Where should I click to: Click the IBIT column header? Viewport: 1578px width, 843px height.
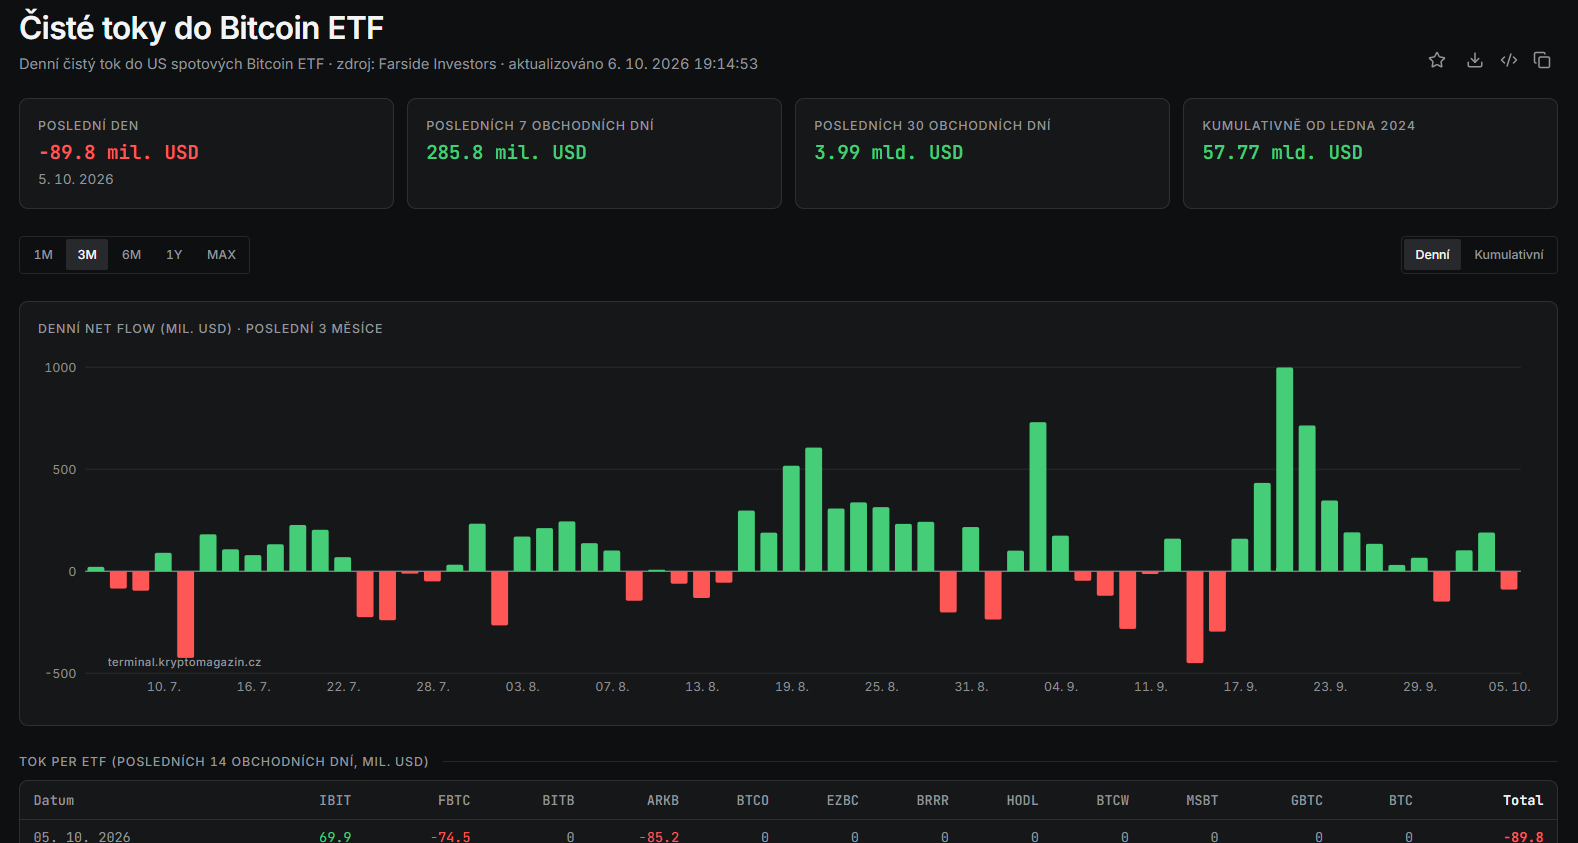[335, 801]
